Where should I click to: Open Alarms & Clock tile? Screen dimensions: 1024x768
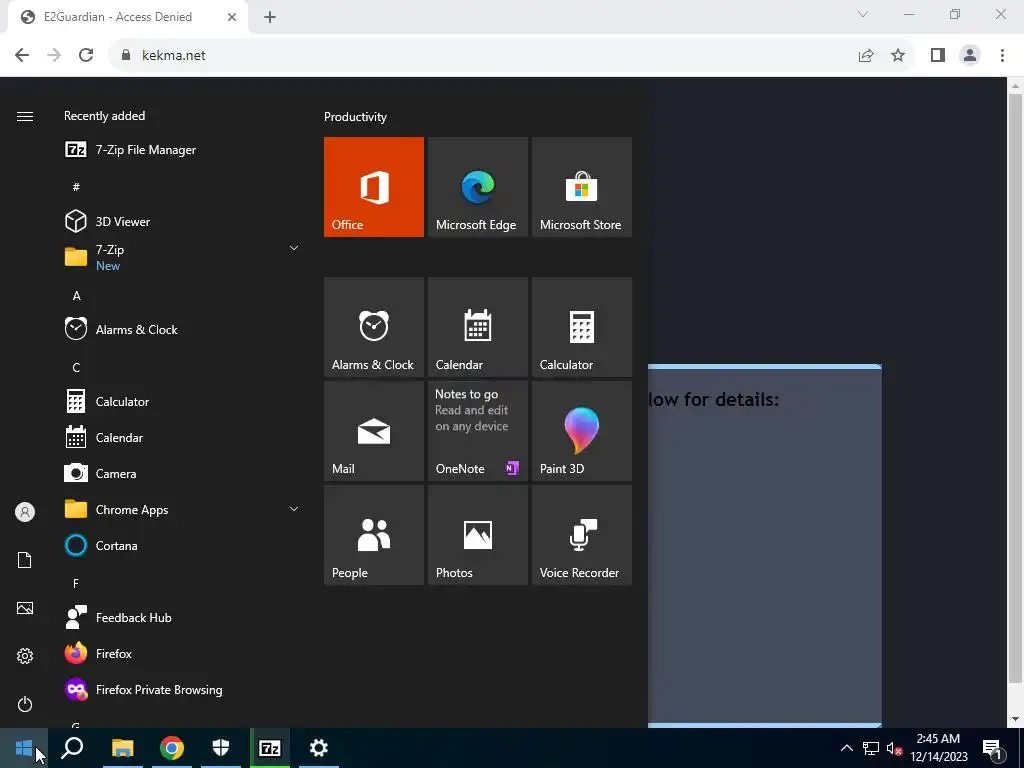[x=374, y=327]
